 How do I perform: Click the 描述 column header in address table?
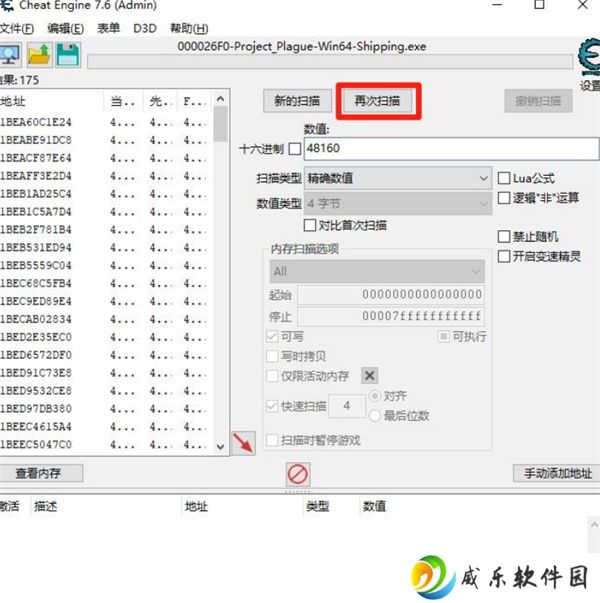106,506
